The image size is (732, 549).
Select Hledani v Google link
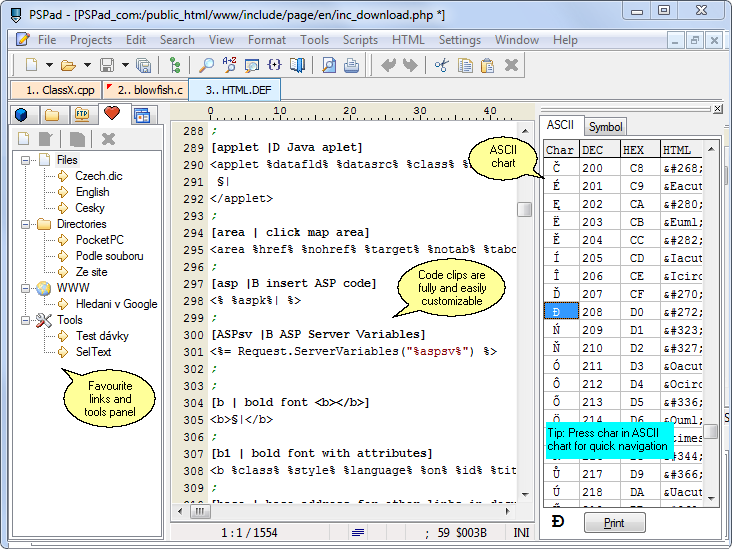[116, 304]
